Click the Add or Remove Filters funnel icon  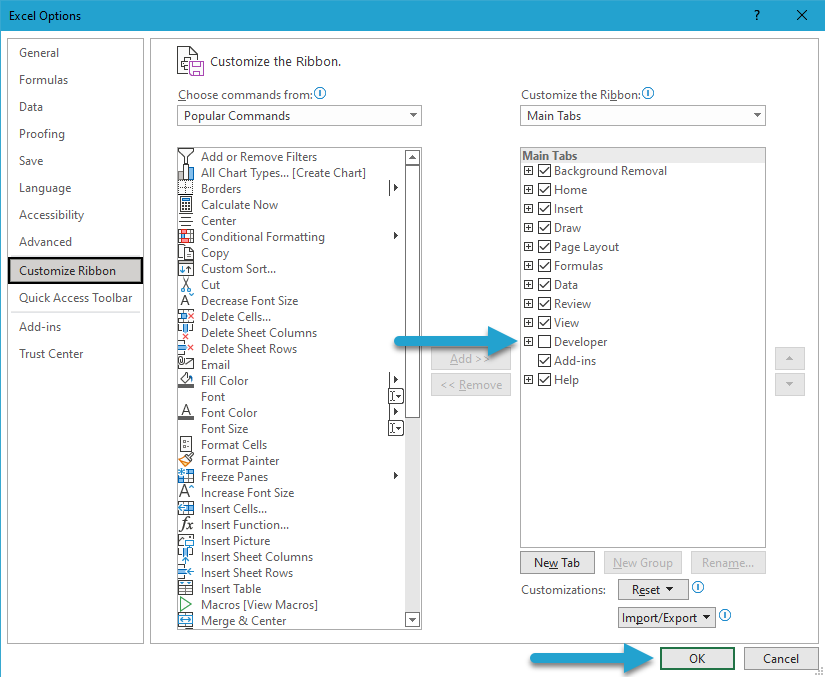[x=186, y=157]
